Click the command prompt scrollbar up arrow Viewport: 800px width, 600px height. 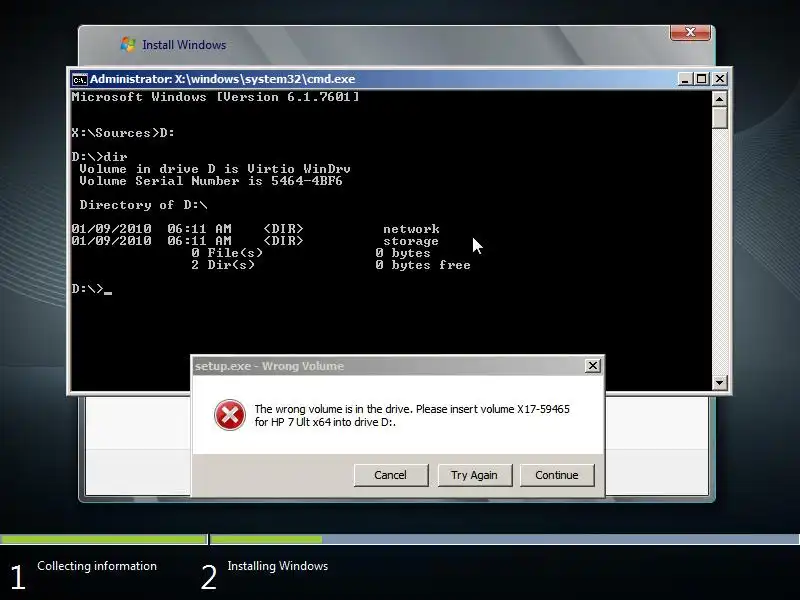719,98
